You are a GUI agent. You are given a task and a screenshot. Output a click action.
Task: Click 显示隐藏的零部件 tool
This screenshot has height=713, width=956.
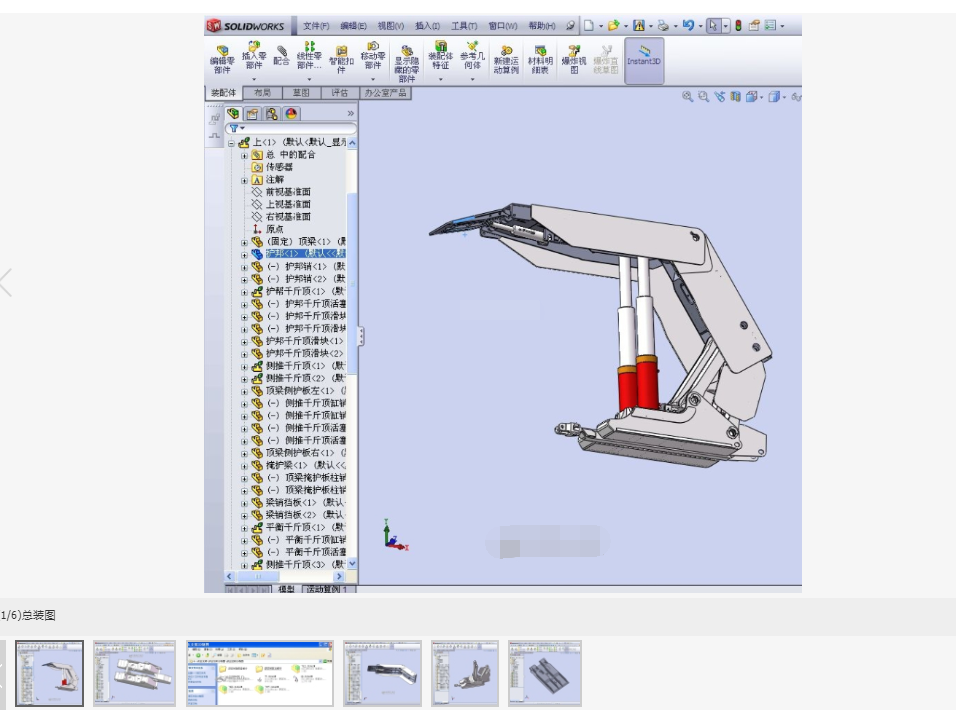407,63
